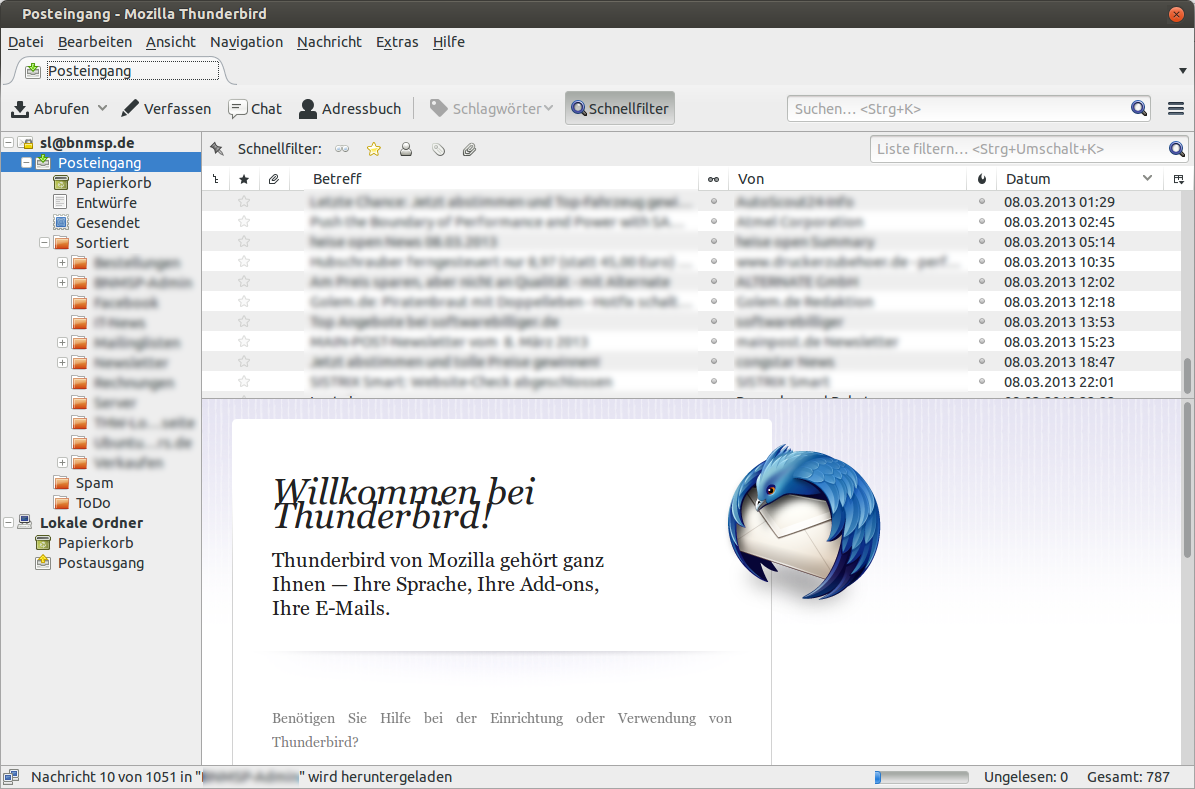
Task: Expand the last subfolder under Sortiert
Action: [62, 463]
